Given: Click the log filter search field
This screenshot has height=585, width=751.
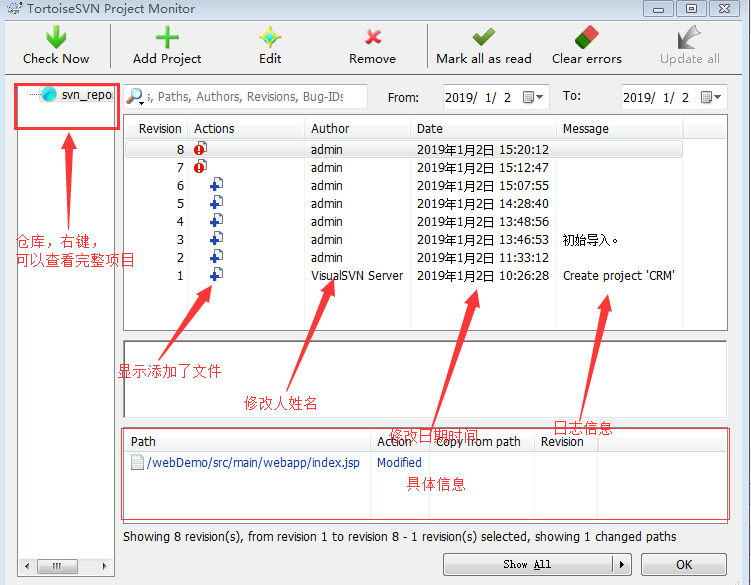Looking at the screenshot, I should pos(246,96).
